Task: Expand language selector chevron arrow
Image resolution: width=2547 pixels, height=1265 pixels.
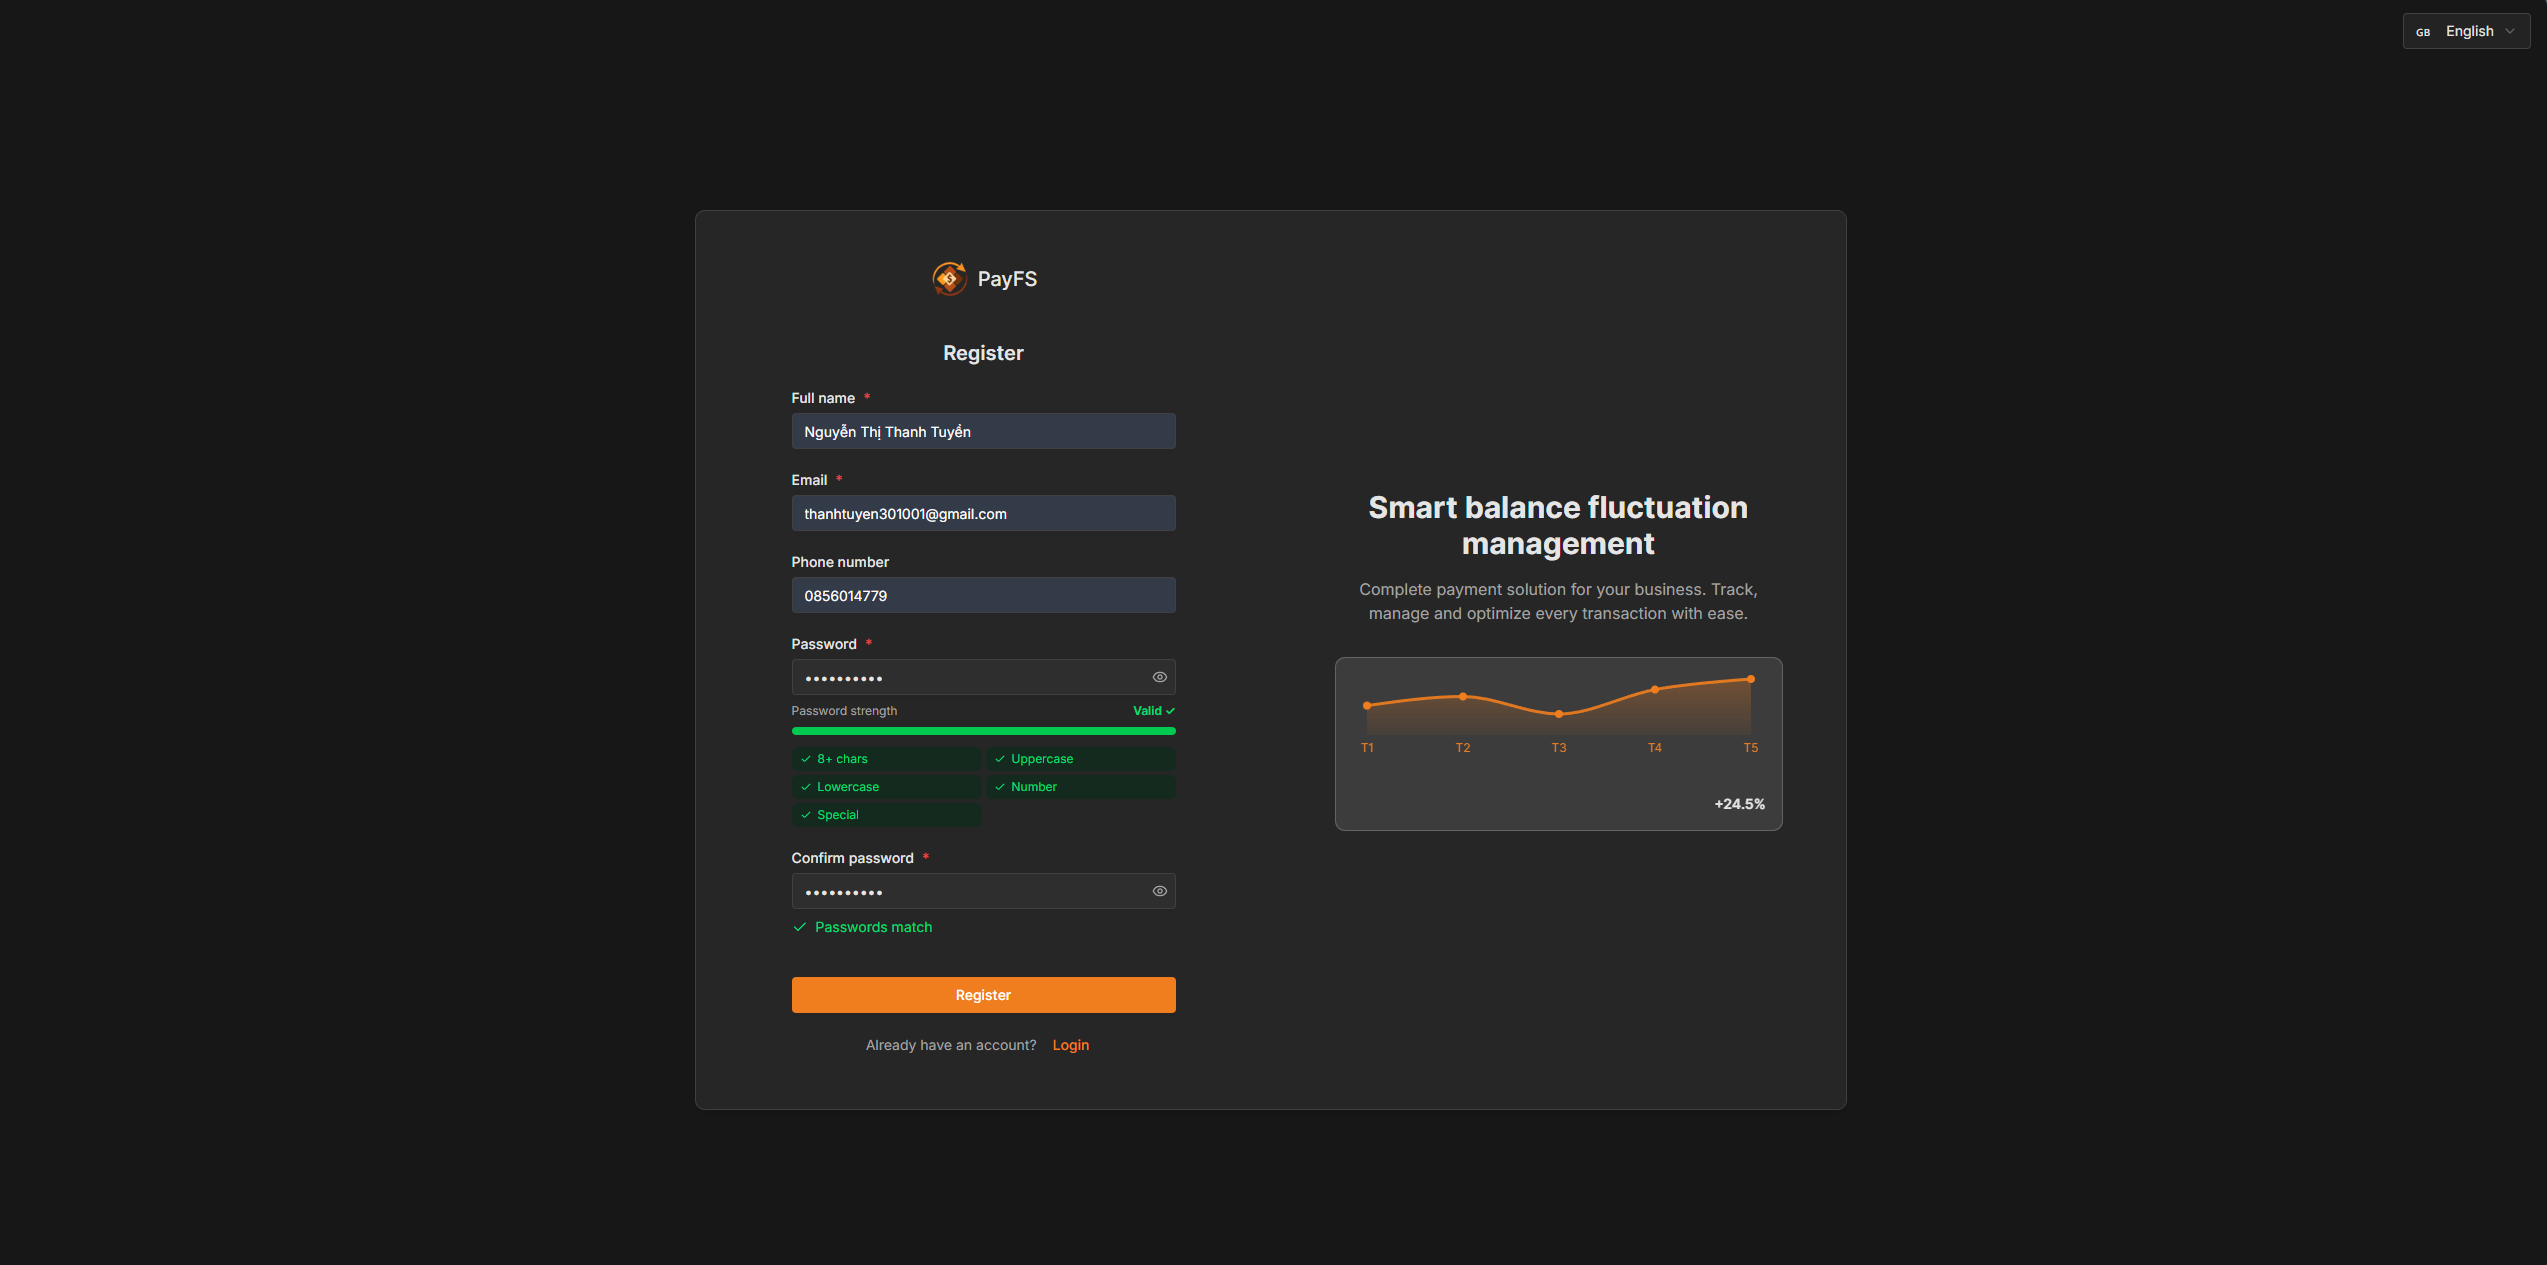Action: (x=2510, y=32)
